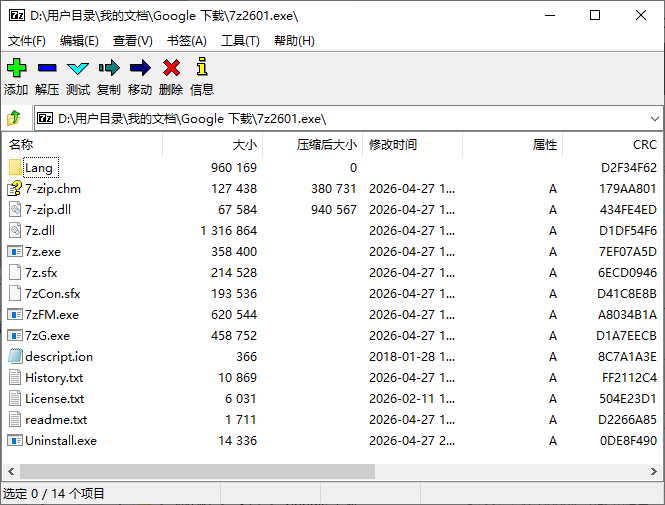
Task: Click the CRC value D2F34F62
Action: click(x=629, y=167)
